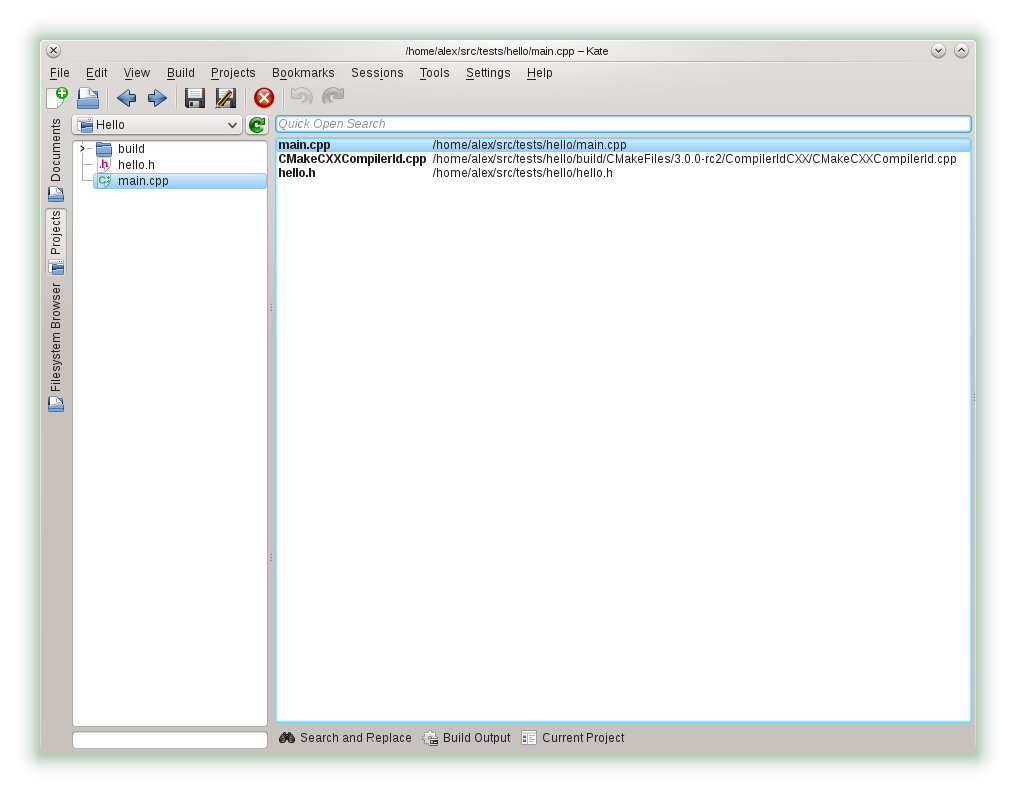
Task: Click the Open file toolbar icon
Action: pos(88,97)
